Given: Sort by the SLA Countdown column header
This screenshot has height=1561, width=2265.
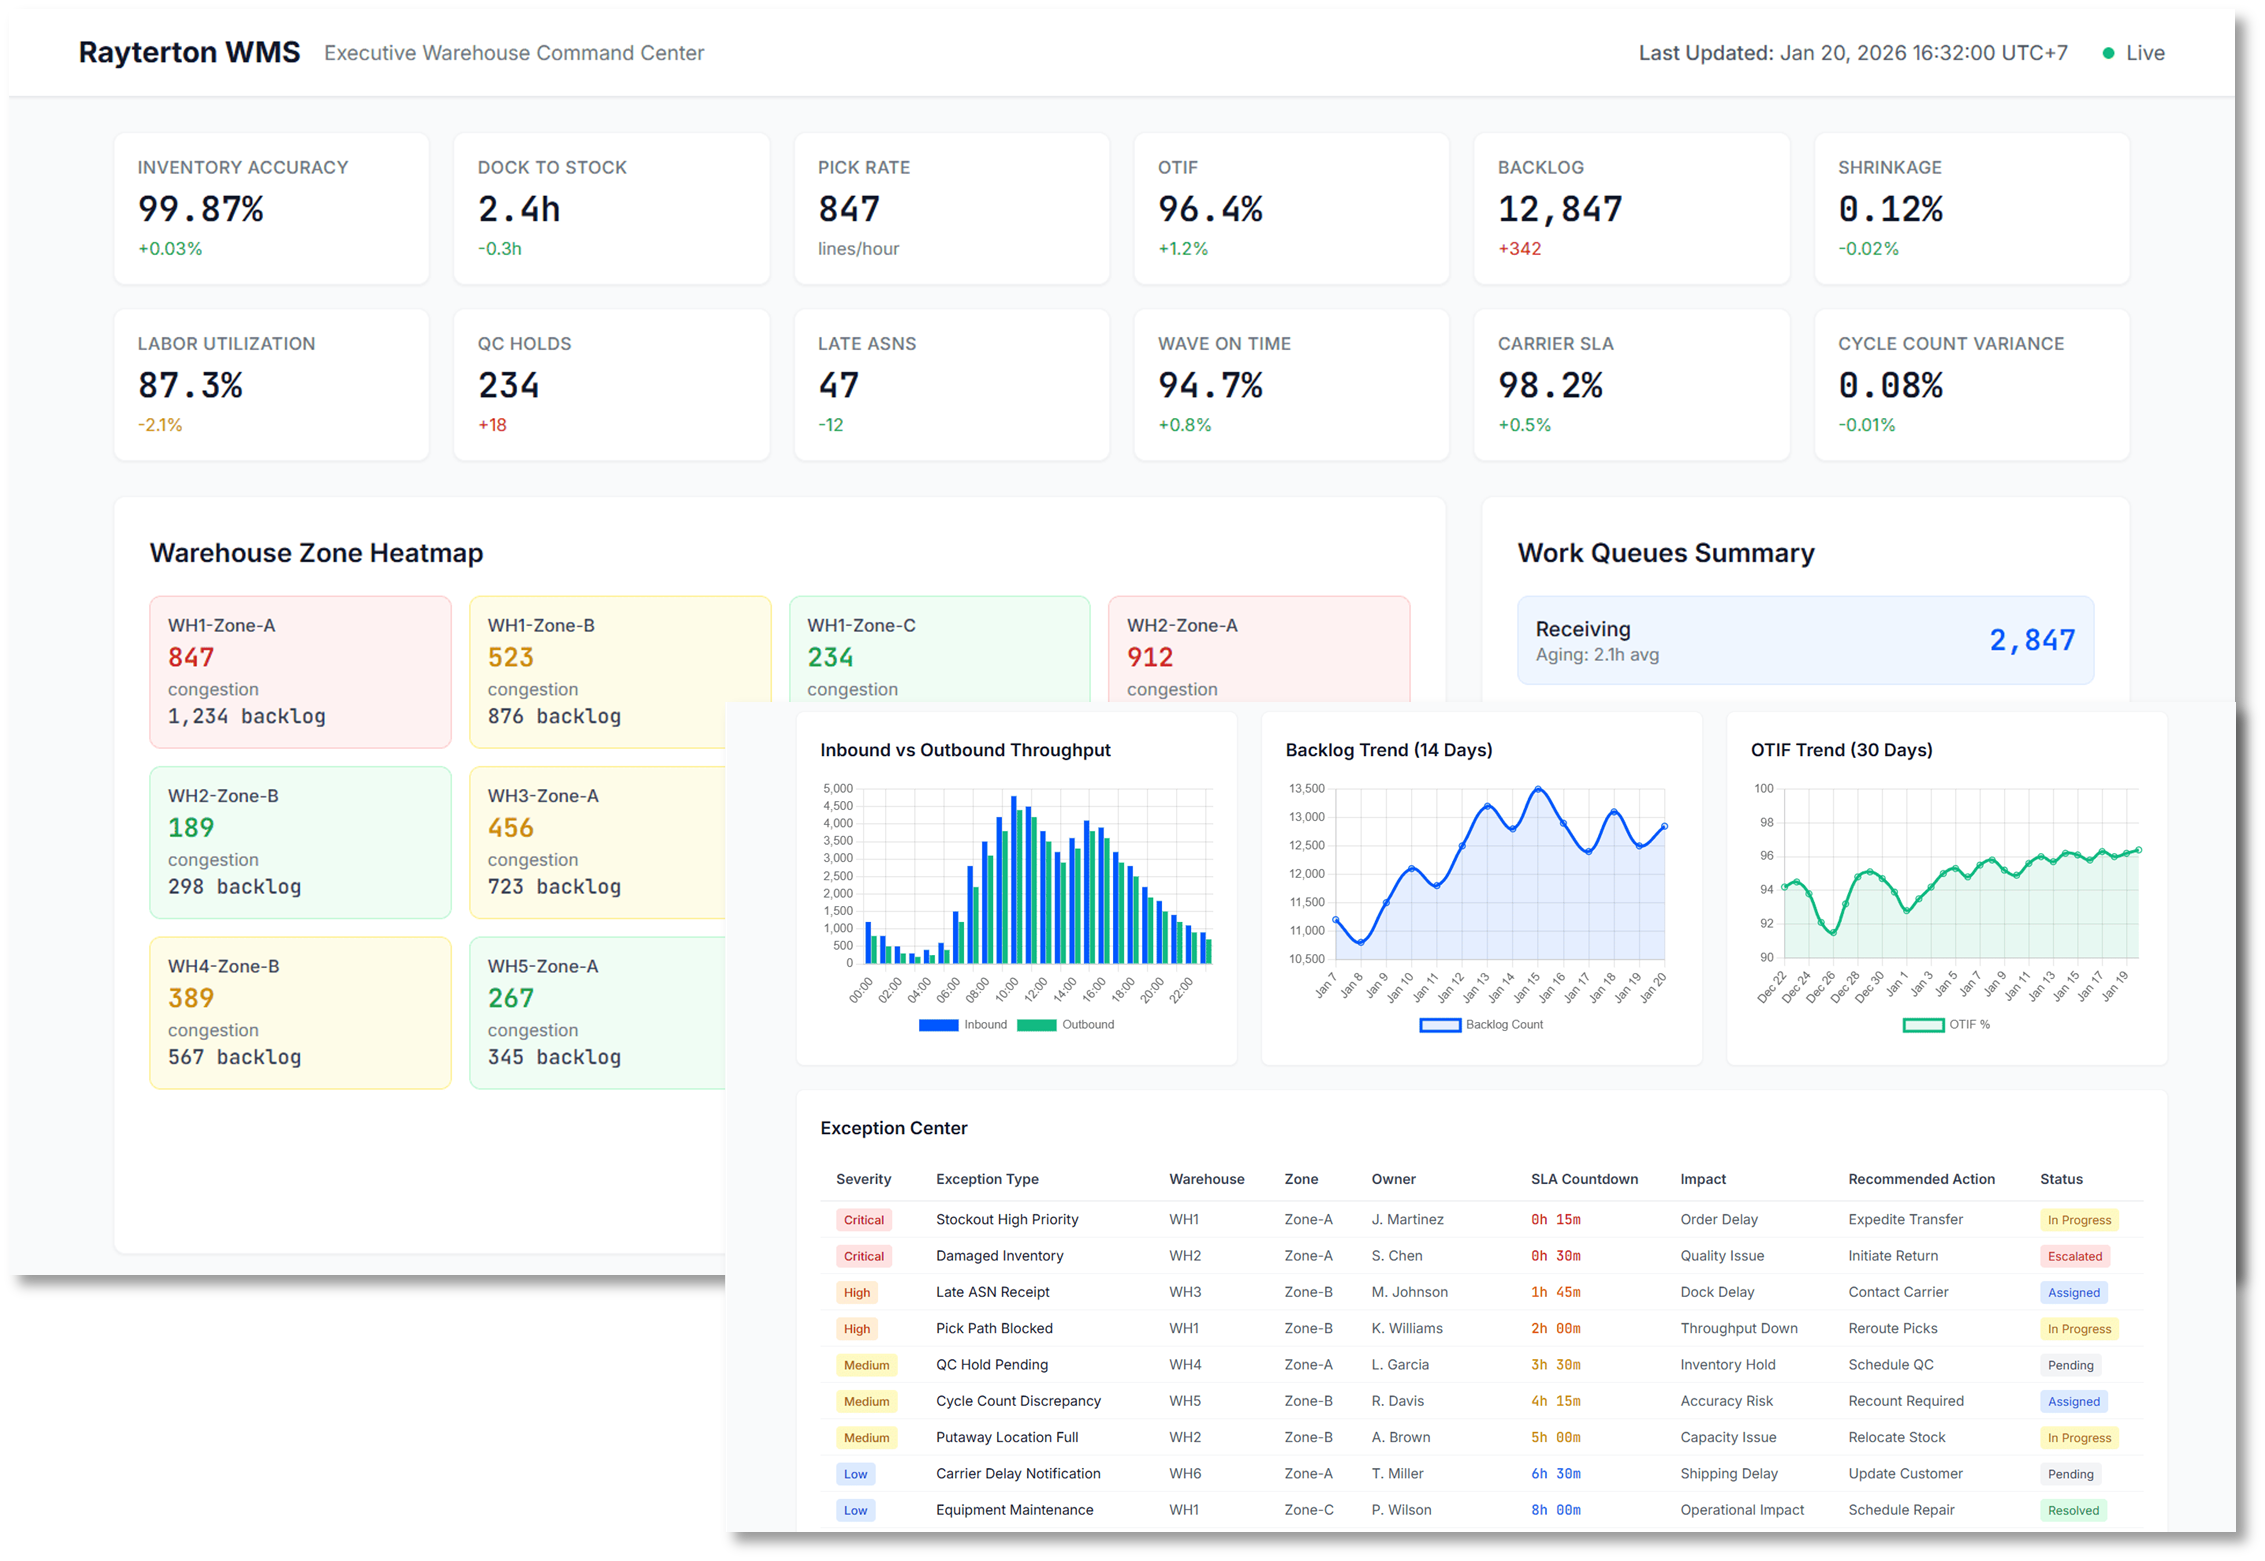Looking at the screenshot, I should (x=1584, y=1179).
